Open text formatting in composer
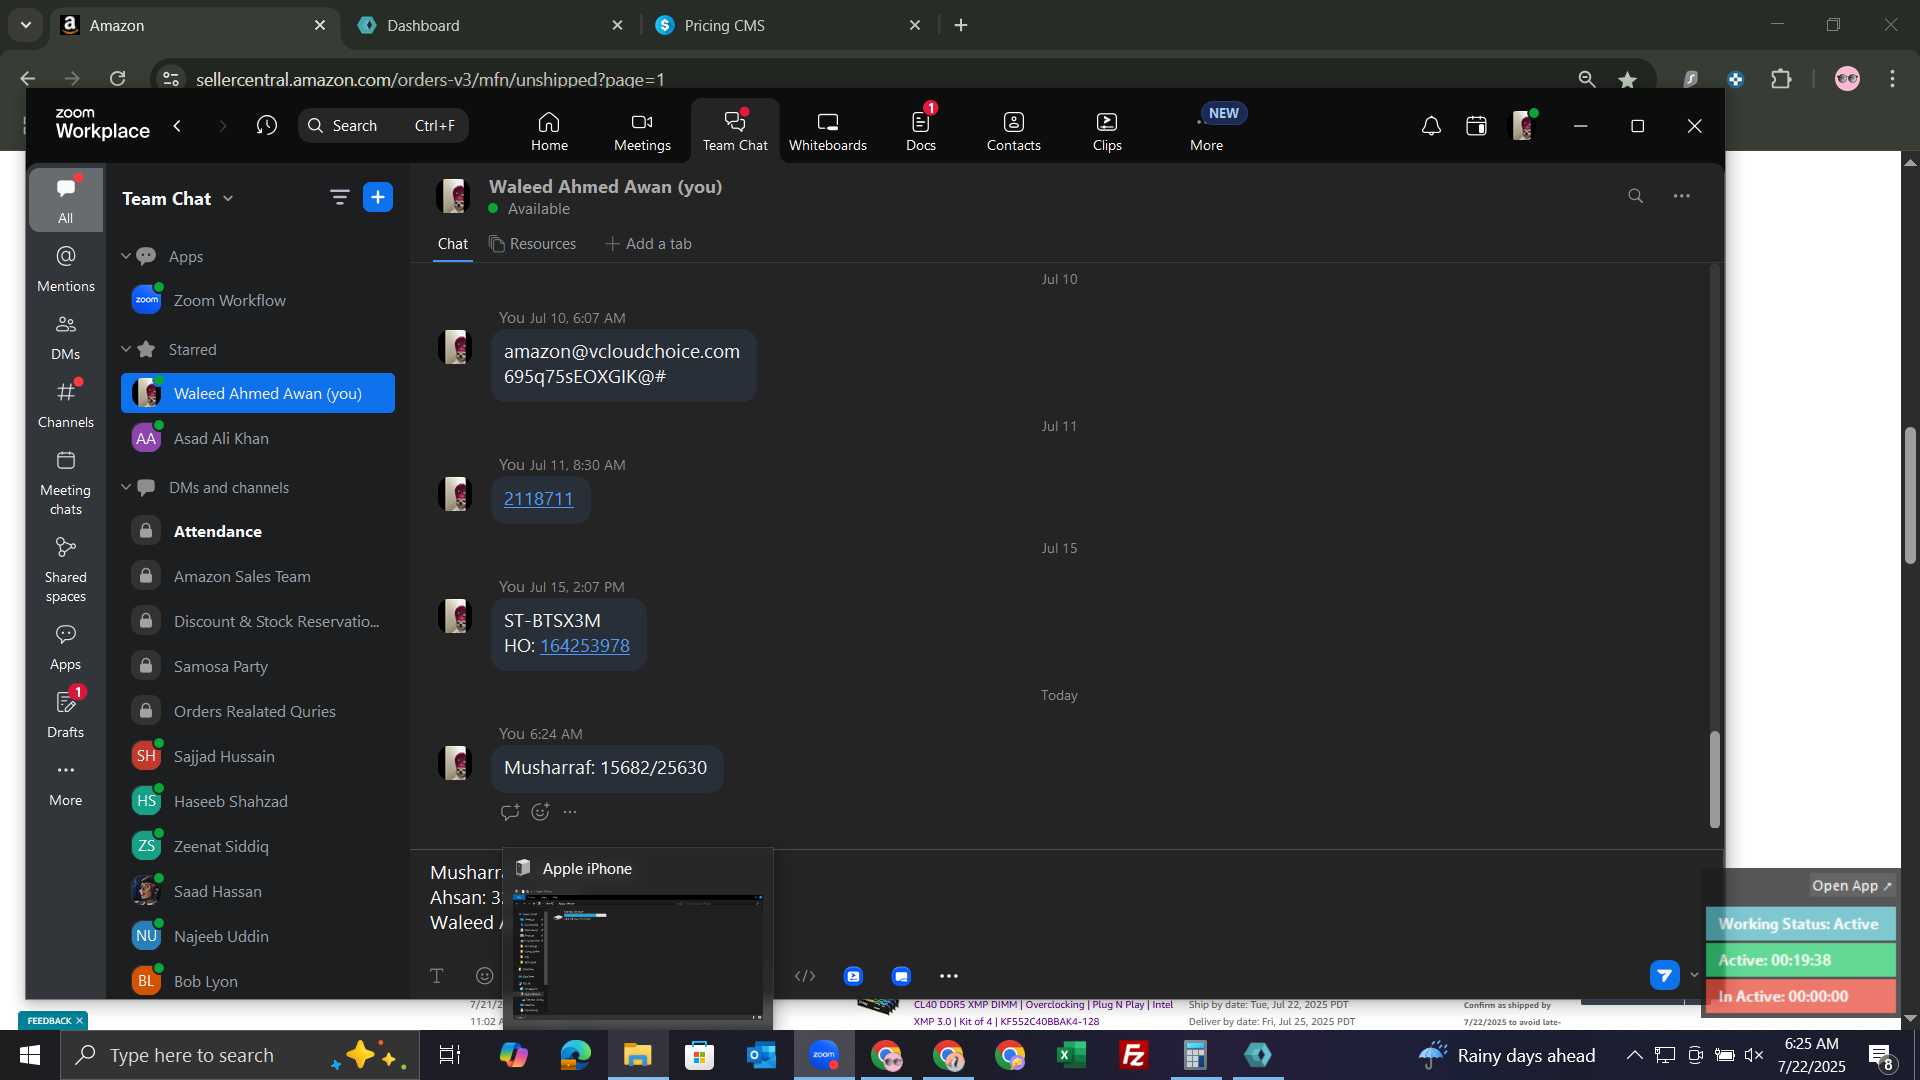This screenshot has width=1920, height=1080. (437, 976)
